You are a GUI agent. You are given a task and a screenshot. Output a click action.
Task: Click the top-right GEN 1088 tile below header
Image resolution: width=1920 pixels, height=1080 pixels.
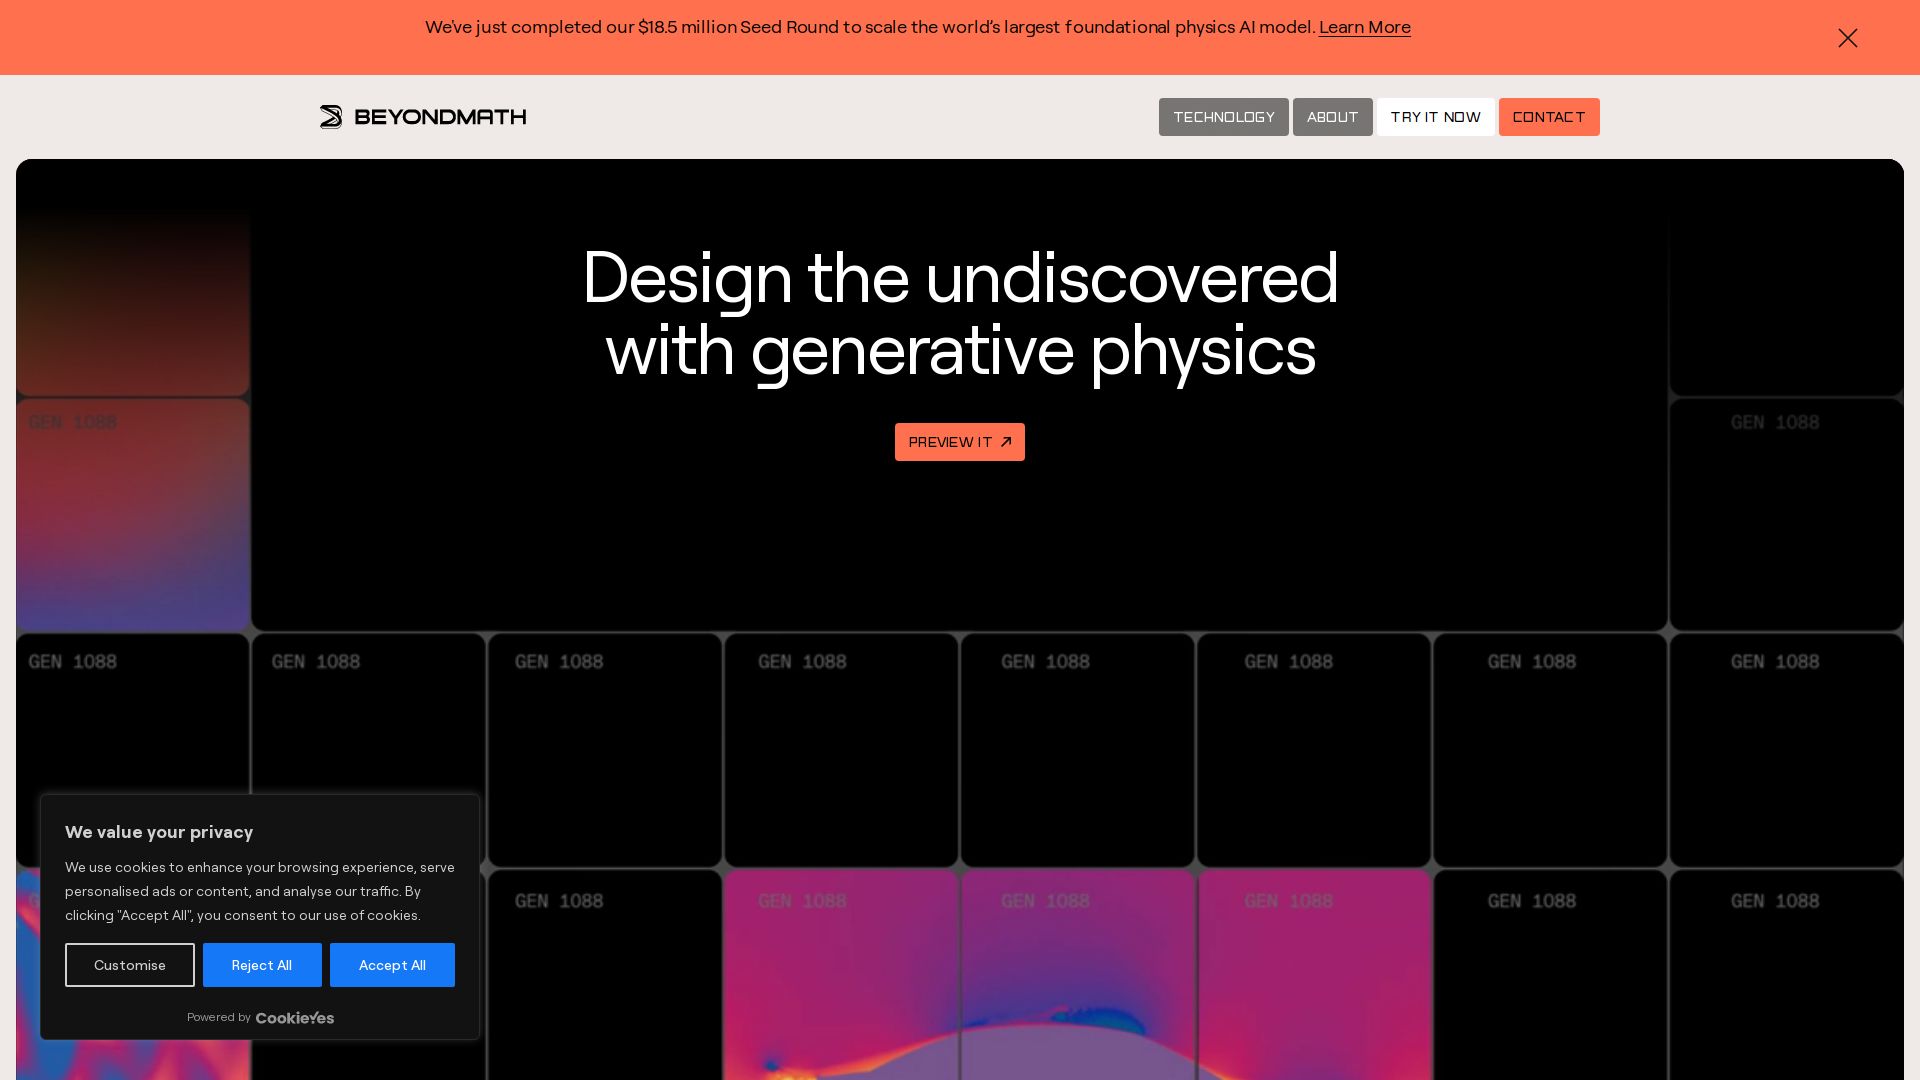pyautogui.click(x=1786, y=515)
